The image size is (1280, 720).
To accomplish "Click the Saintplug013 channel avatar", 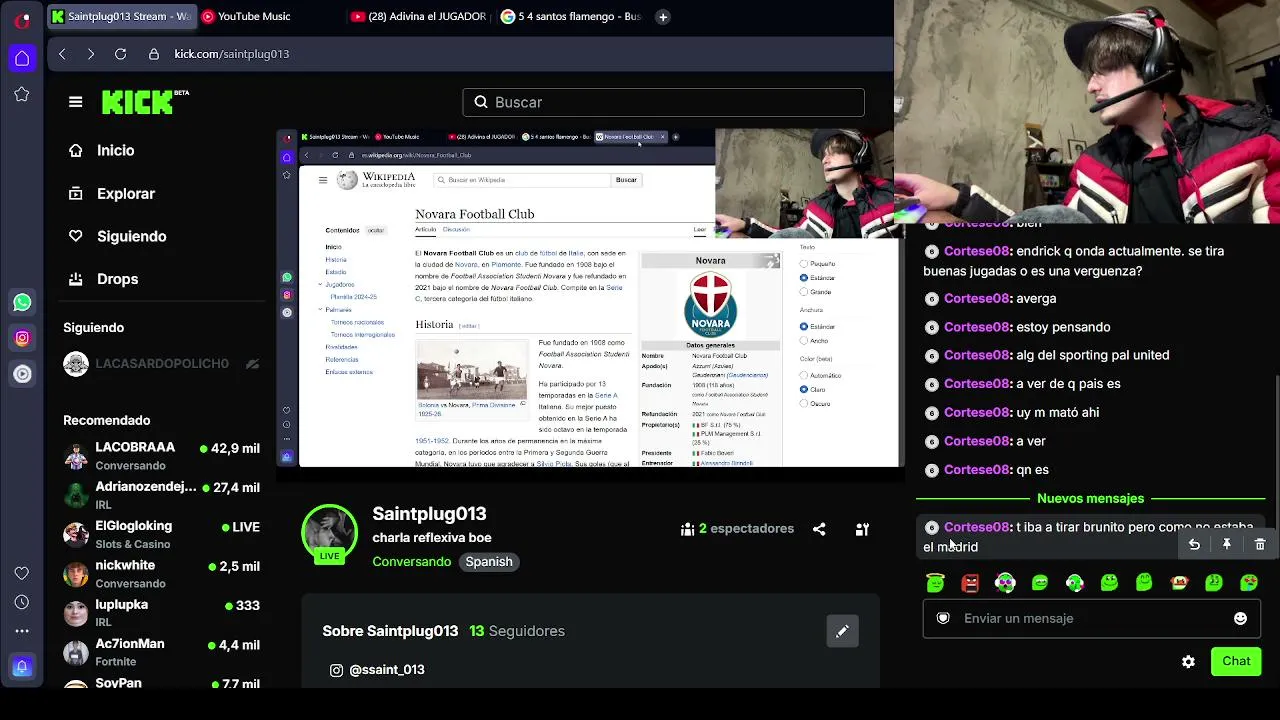I will [x=329, y=532].
